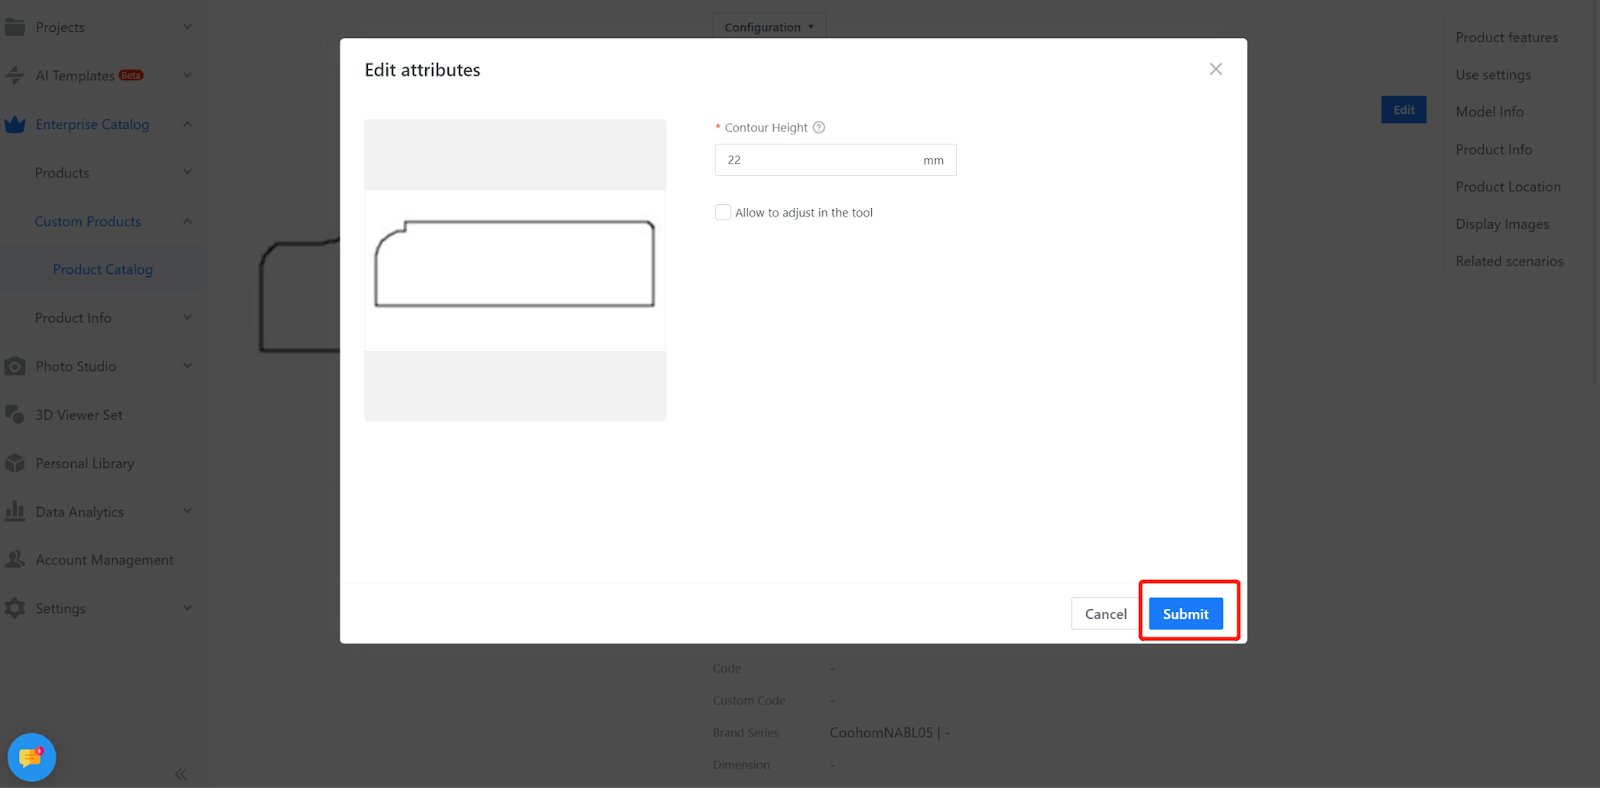Open the Configuration dropdown
Screen dimensions: 1600x788
pos(769,27)
